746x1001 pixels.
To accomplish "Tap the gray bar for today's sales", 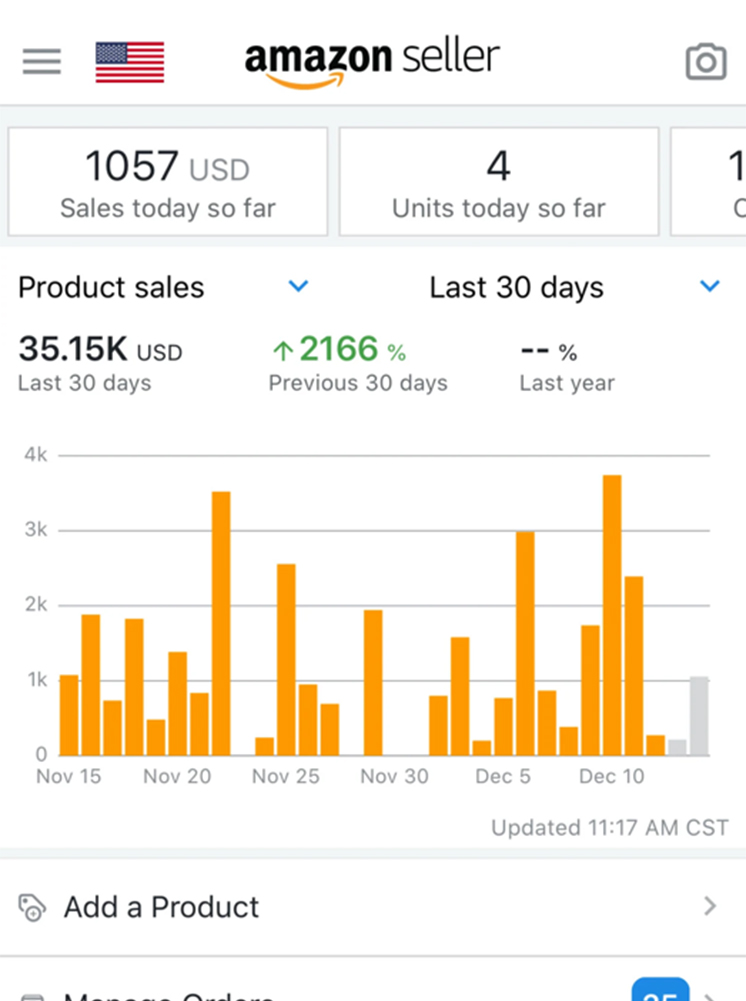I will [699, 716].
